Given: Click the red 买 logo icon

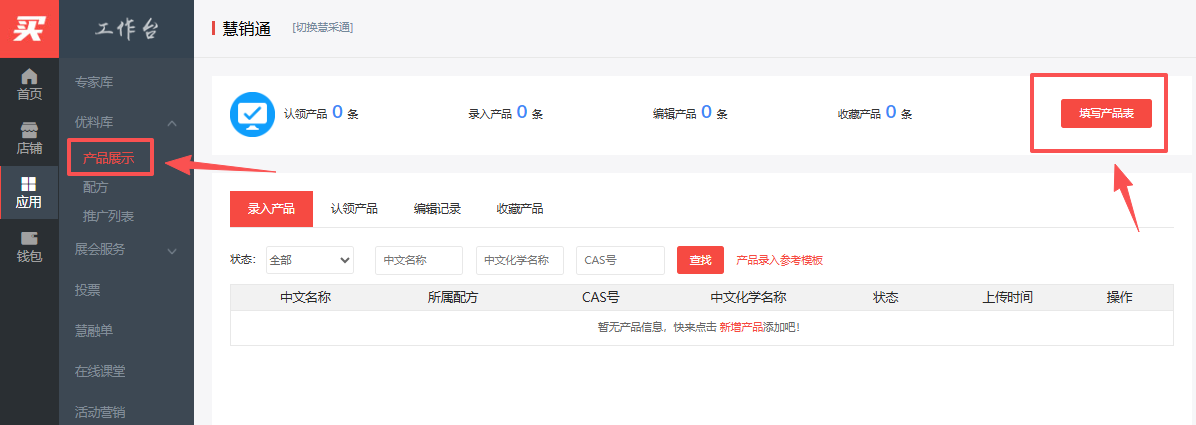Looking at the screenshot, I should tap(29, 28).
